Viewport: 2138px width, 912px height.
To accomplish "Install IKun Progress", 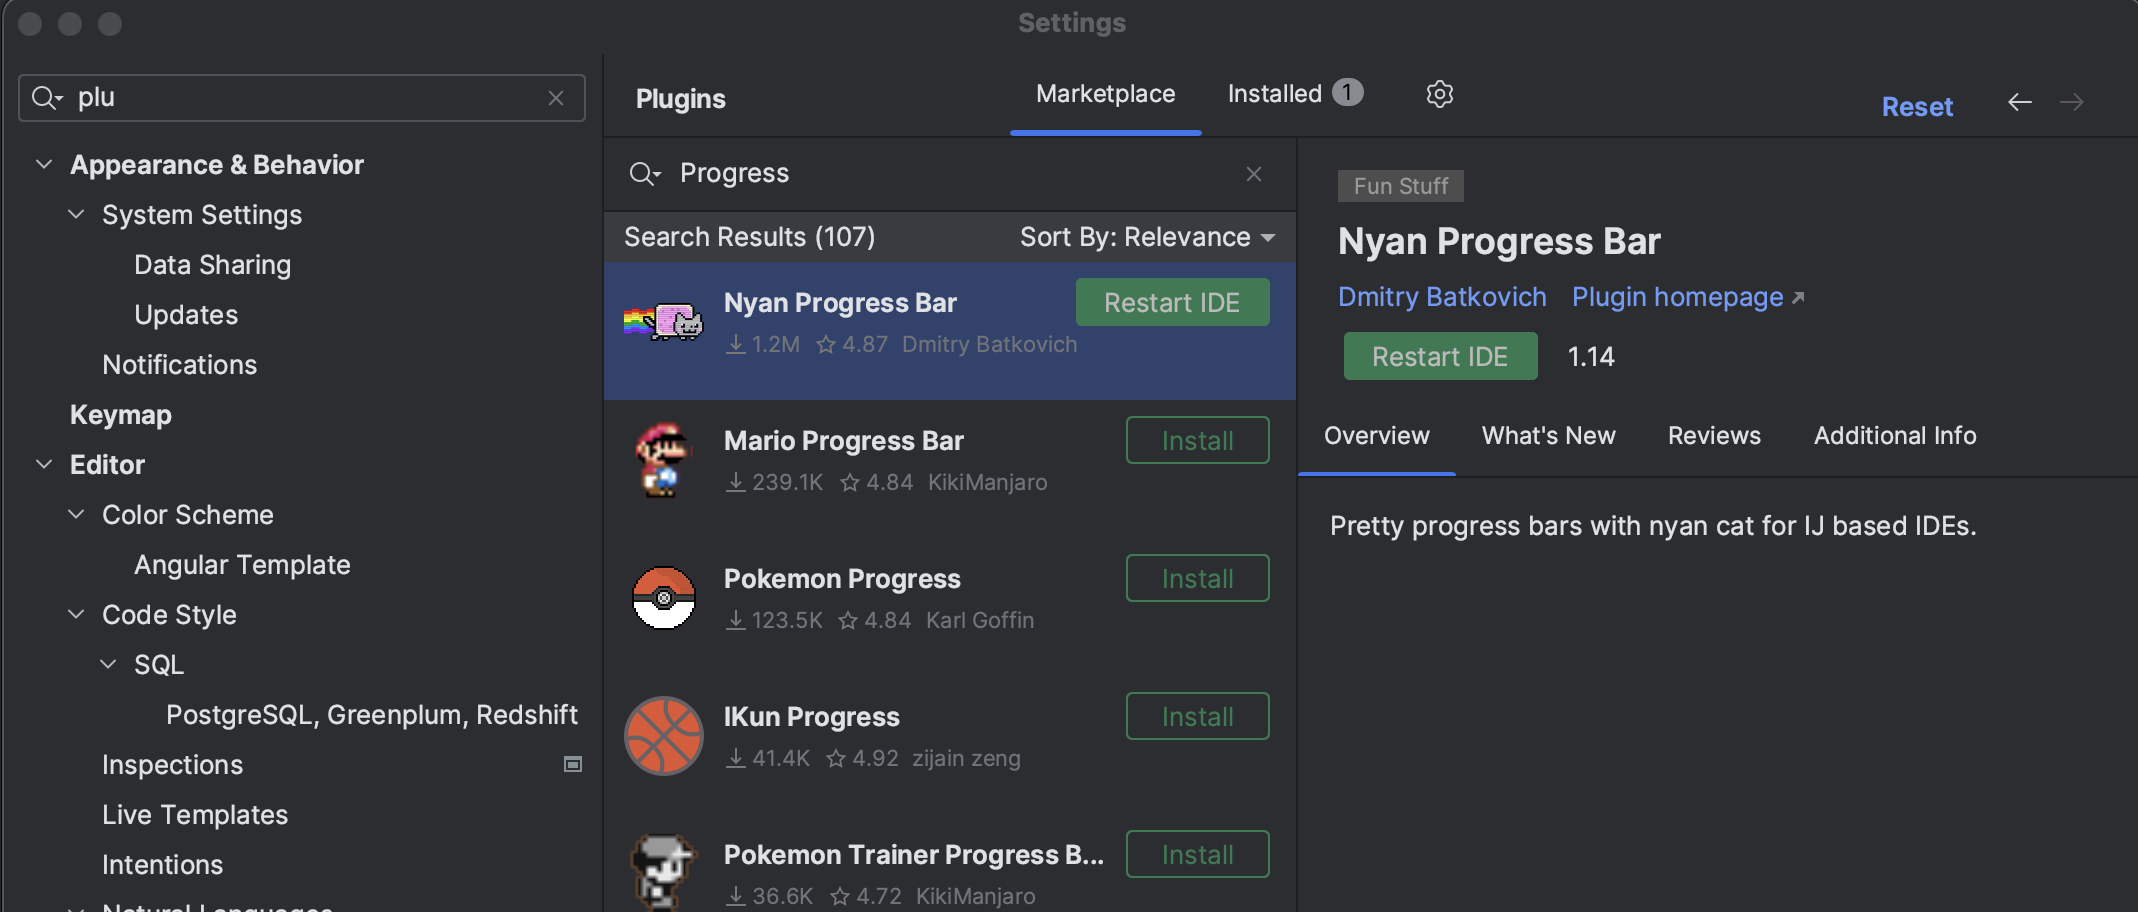I will (x=1197, y=716).
